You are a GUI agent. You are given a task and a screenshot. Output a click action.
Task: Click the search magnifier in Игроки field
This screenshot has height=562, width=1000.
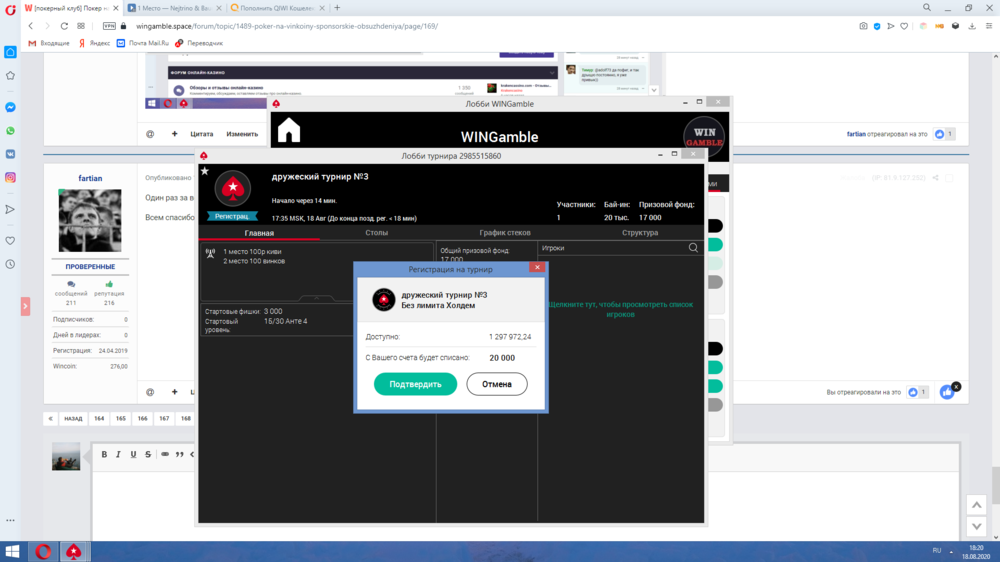coord(693,248)
